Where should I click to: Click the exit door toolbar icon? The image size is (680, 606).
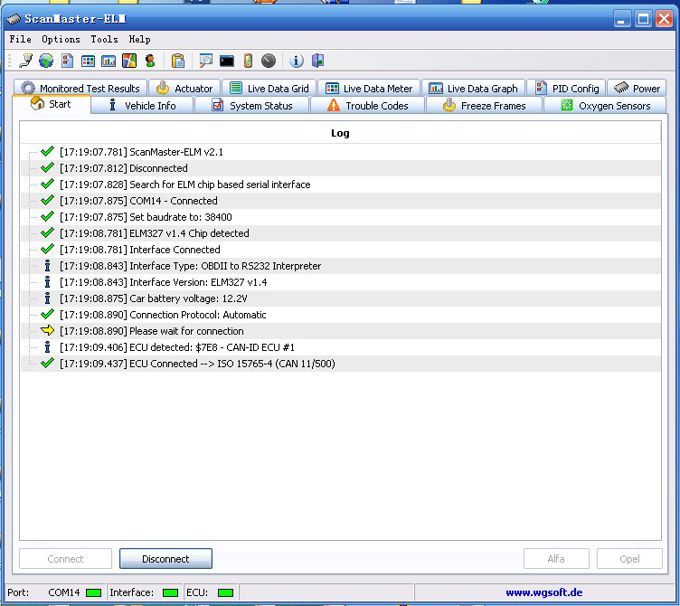318,61
